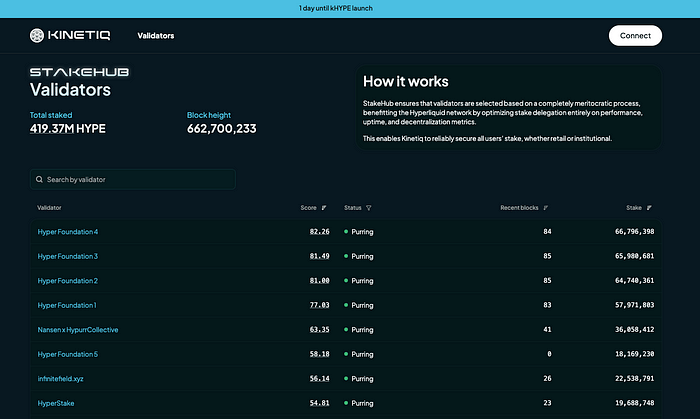Open Hyper Foundation 4 validator
This screenshot has height=419, width=700.
68,232
